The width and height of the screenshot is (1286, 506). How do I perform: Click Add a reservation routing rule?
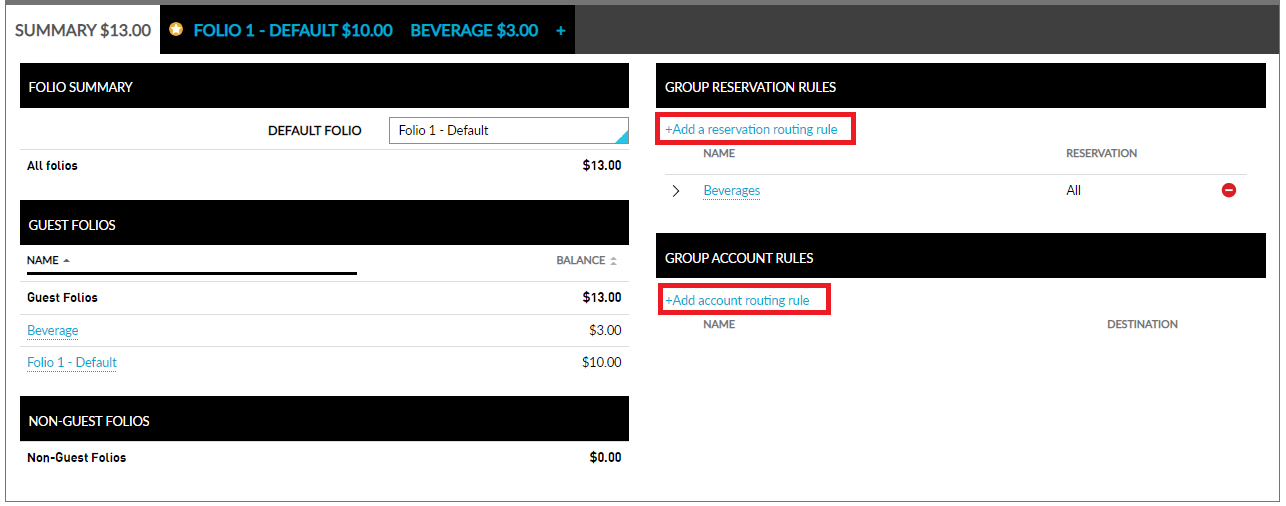coord(751,130)
